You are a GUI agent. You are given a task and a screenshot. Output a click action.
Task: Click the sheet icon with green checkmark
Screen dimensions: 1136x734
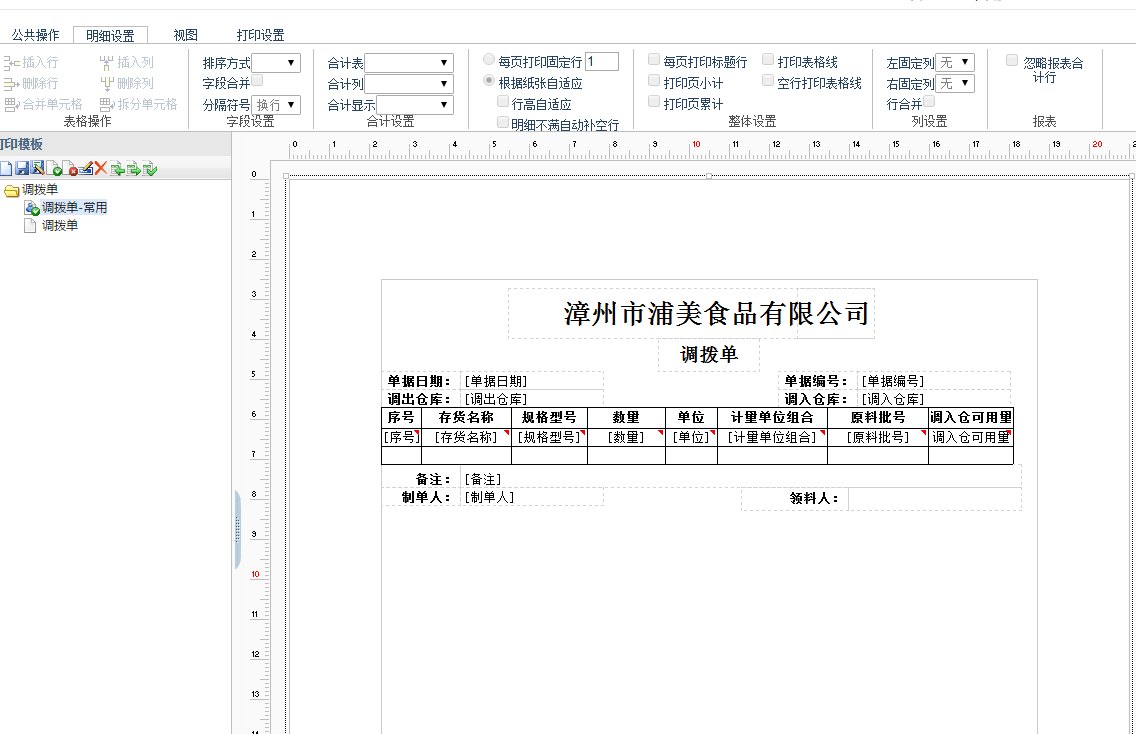point(150,169)
